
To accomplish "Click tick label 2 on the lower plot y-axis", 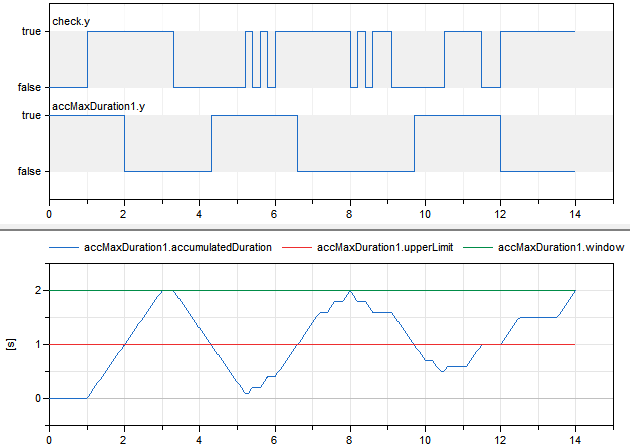I will click(x=37, y=291).
